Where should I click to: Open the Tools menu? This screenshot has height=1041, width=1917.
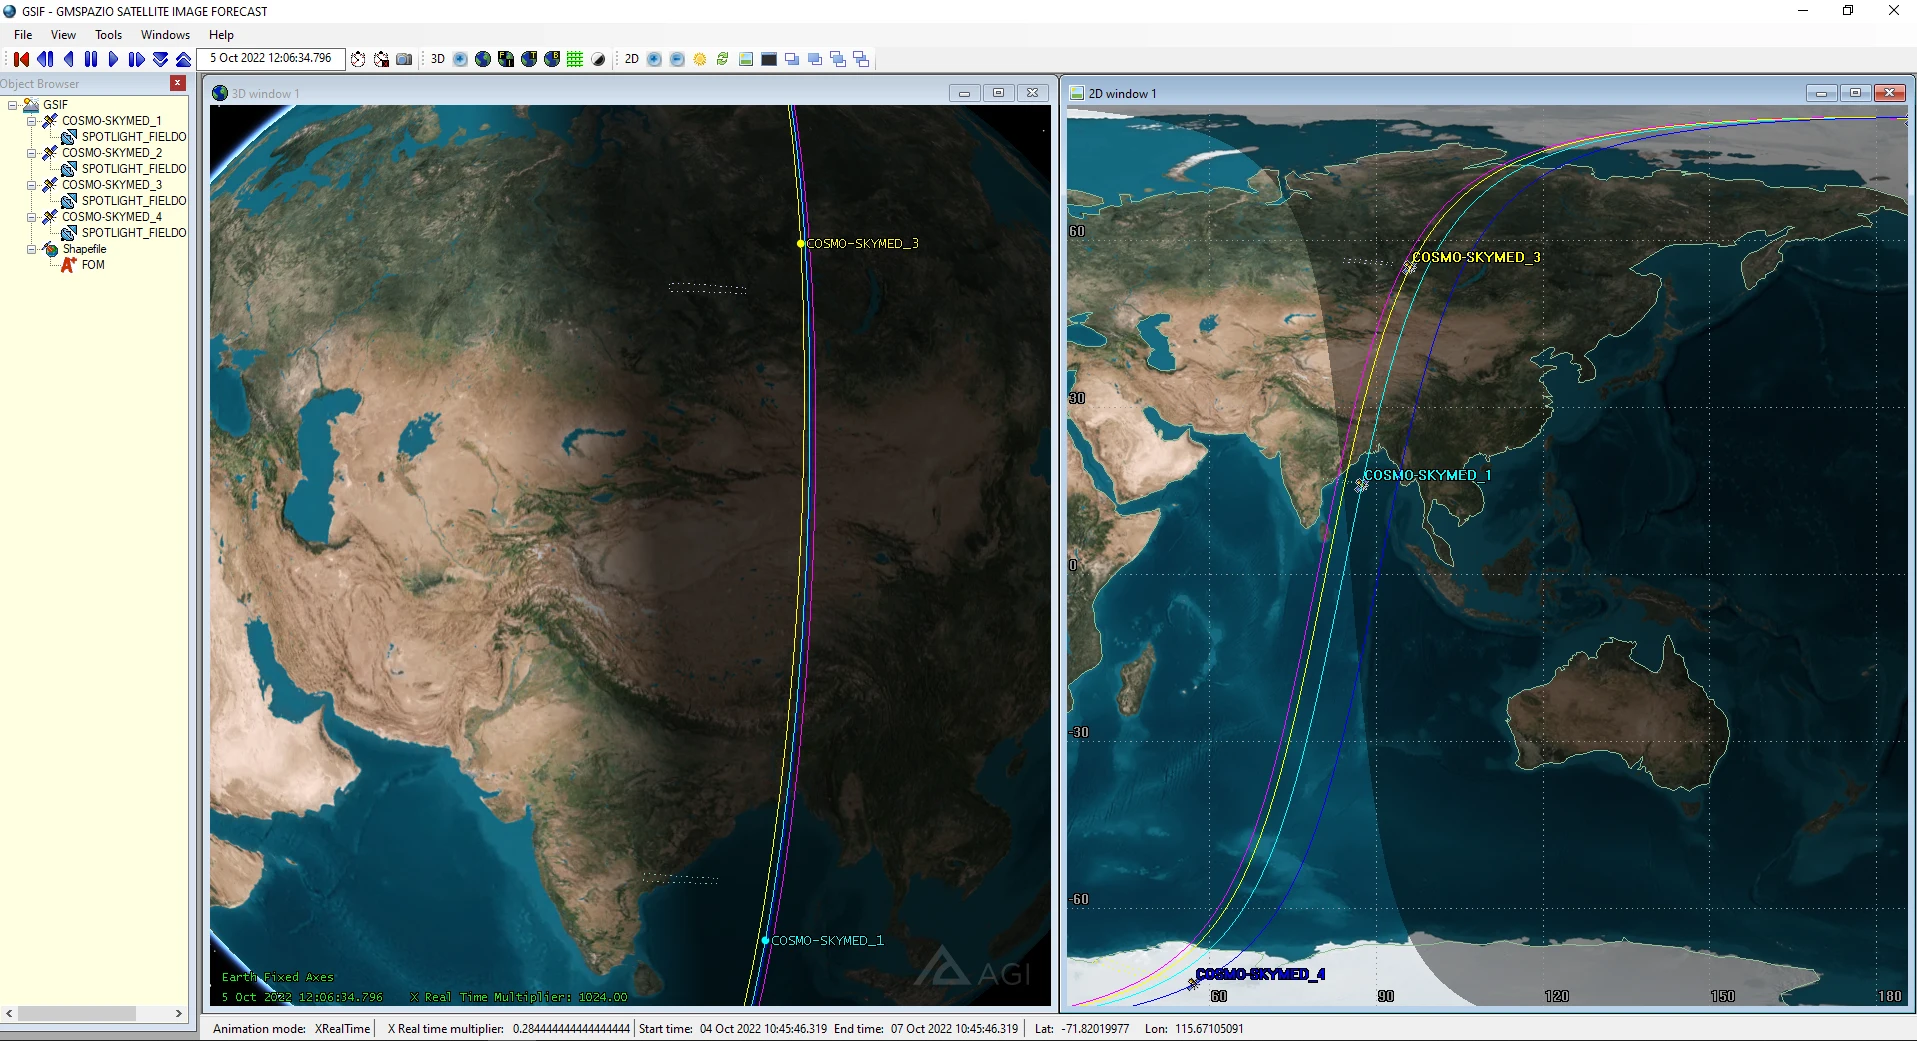(x=108, y=34)
